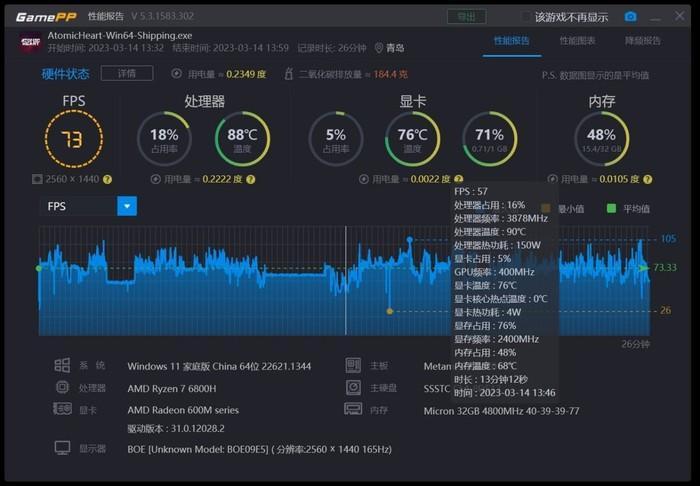Open the FPS chart metric dropdown arrow
Screen dimensions: 700x486
(127, 206)
